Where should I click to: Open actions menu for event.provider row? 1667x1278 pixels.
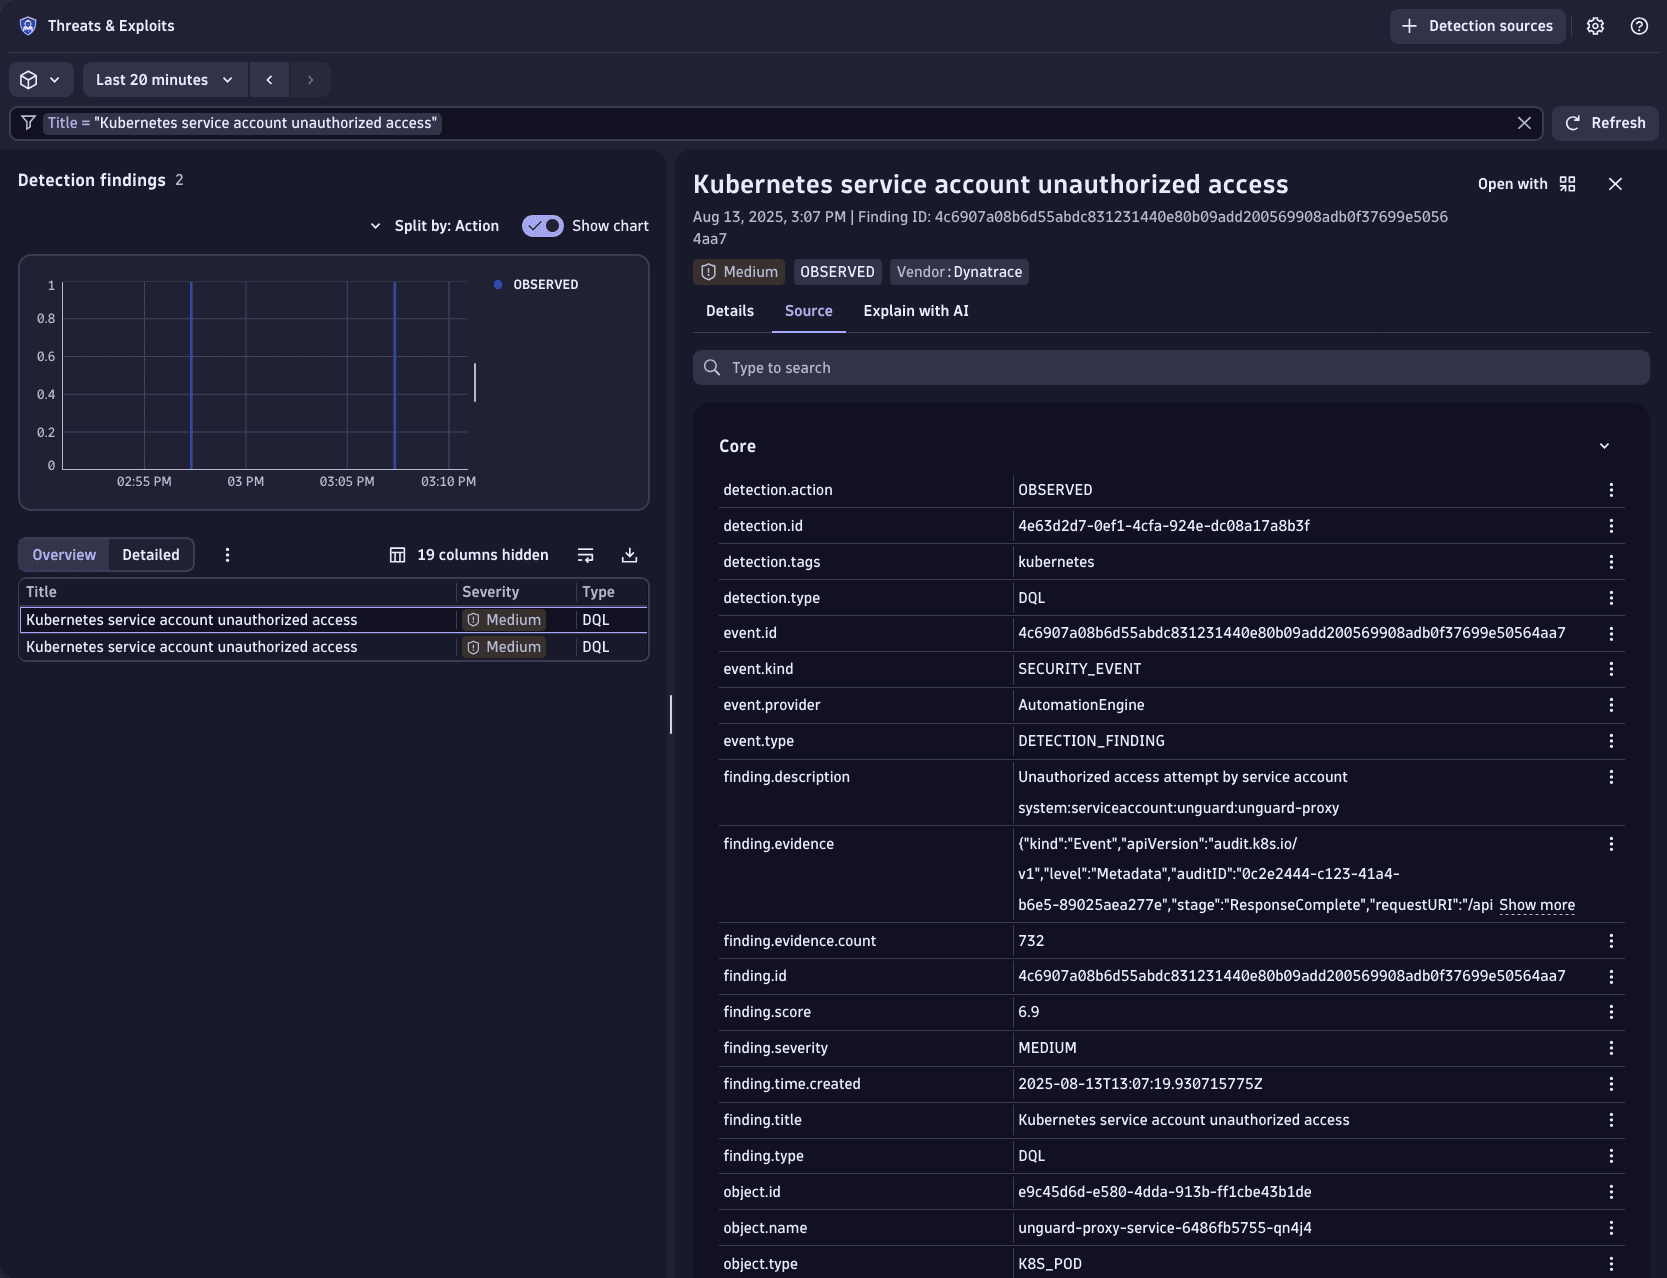pyautogui.click(x=1611, y=705)
